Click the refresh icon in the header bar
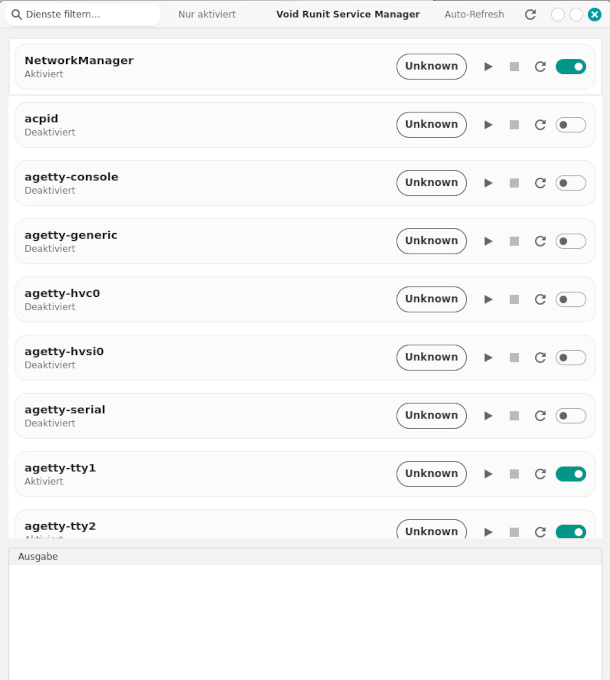Image resolution: width=610 pixels, height=680 pixels. pyautogui.click(x=530, y=15)
